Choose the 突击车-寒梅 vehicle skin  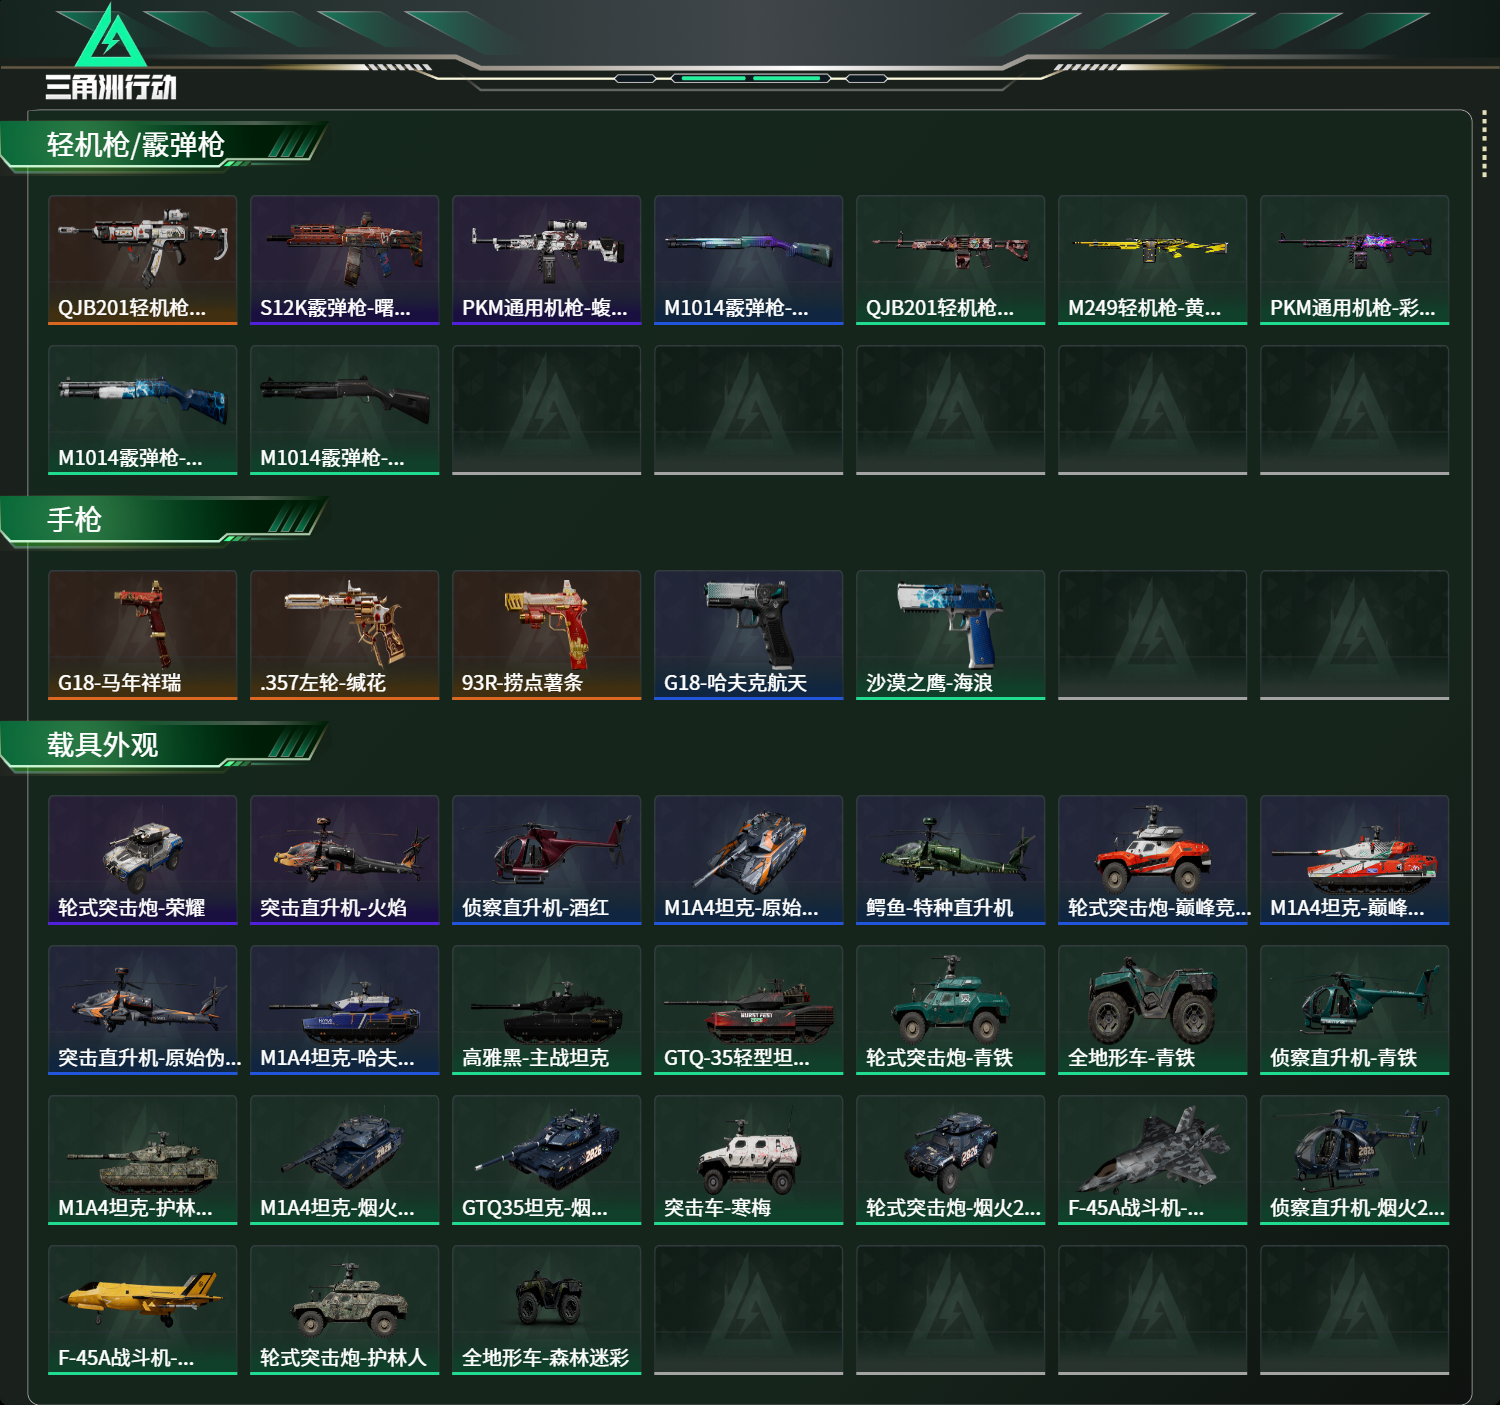pyautogui.click(x=748, y=1160)
